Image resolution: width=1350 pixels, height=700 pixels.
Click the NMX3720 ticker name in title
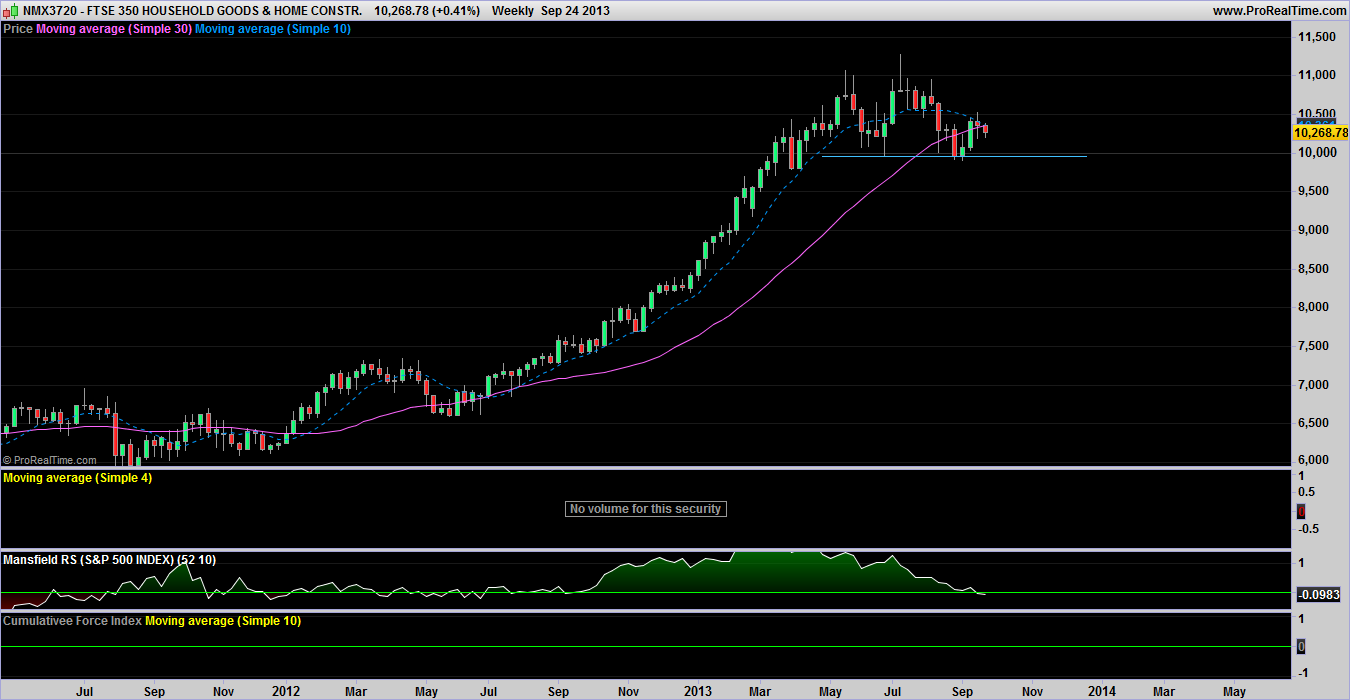[50, 11]
